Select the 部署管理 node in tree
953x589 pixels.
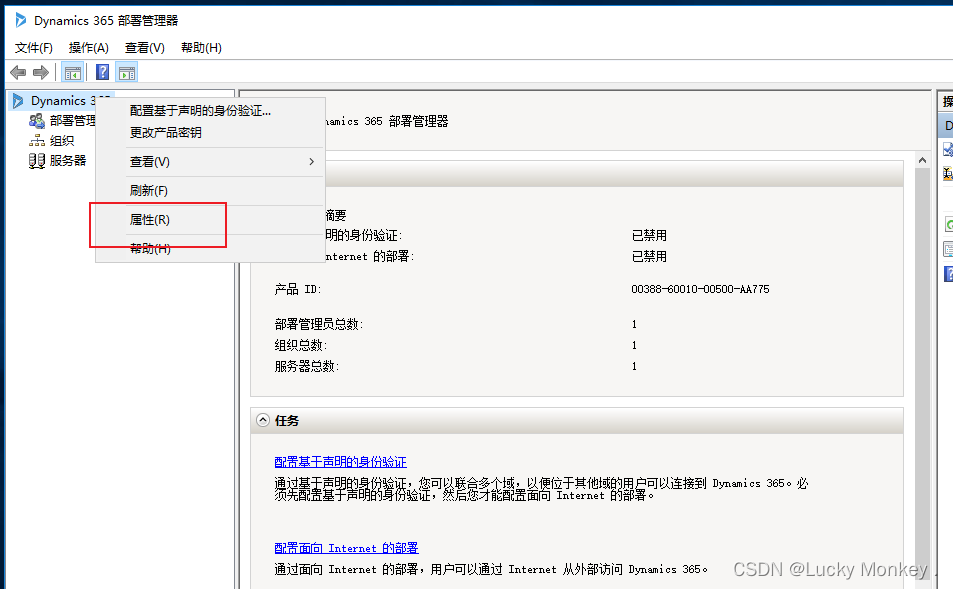click(x=72, y=120)
